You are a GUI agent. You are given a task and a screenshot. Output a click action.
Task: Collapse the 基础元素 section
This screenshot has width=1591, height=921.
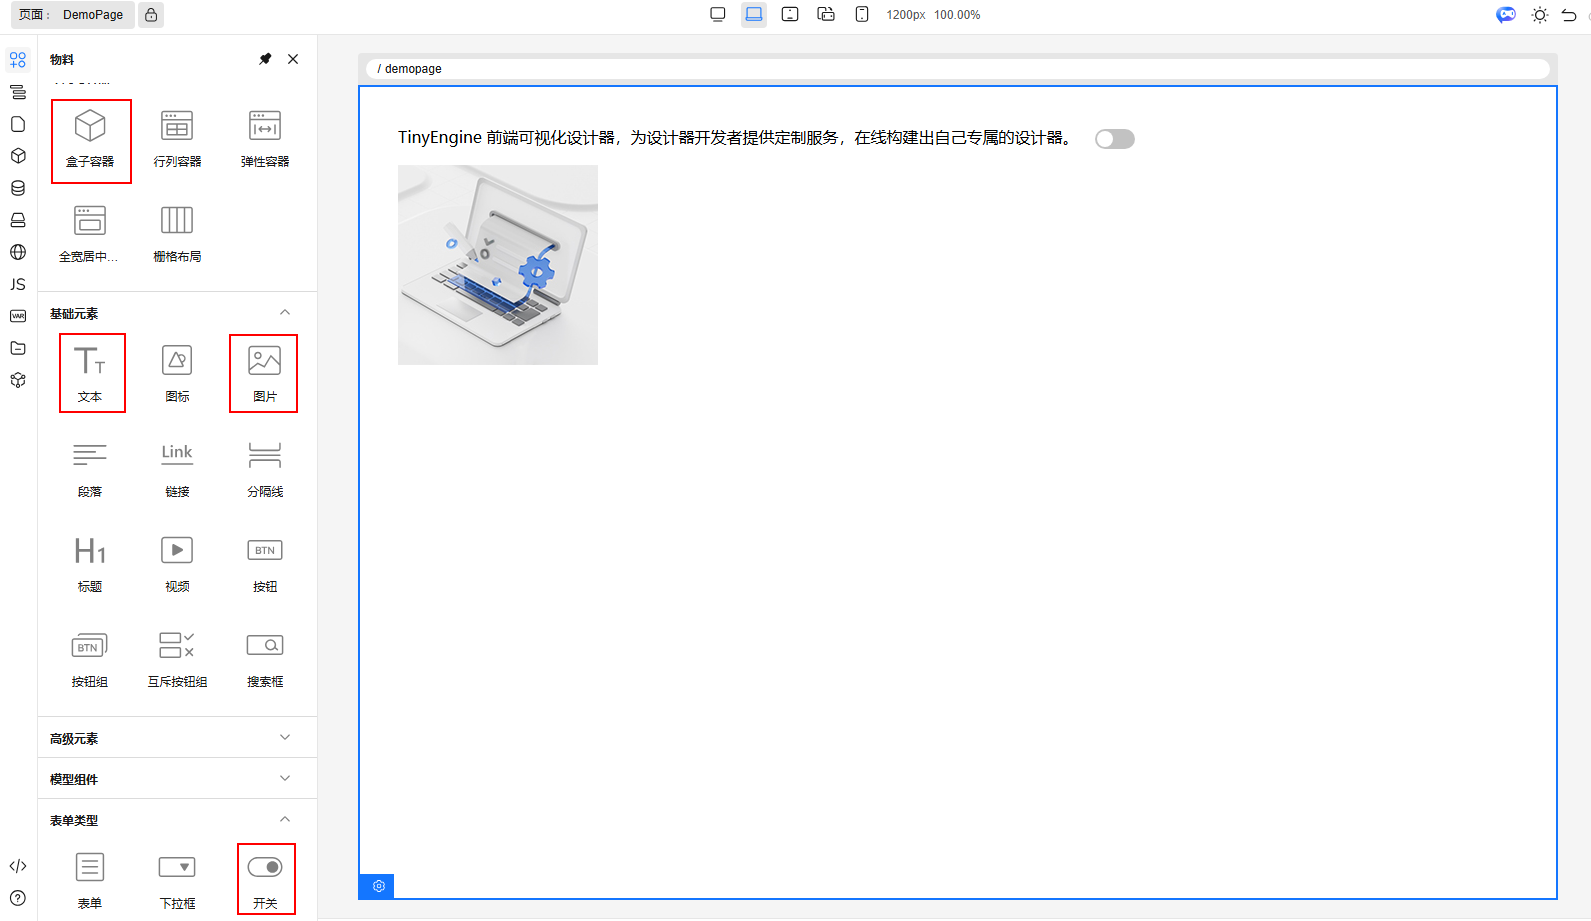coord(285,313)
